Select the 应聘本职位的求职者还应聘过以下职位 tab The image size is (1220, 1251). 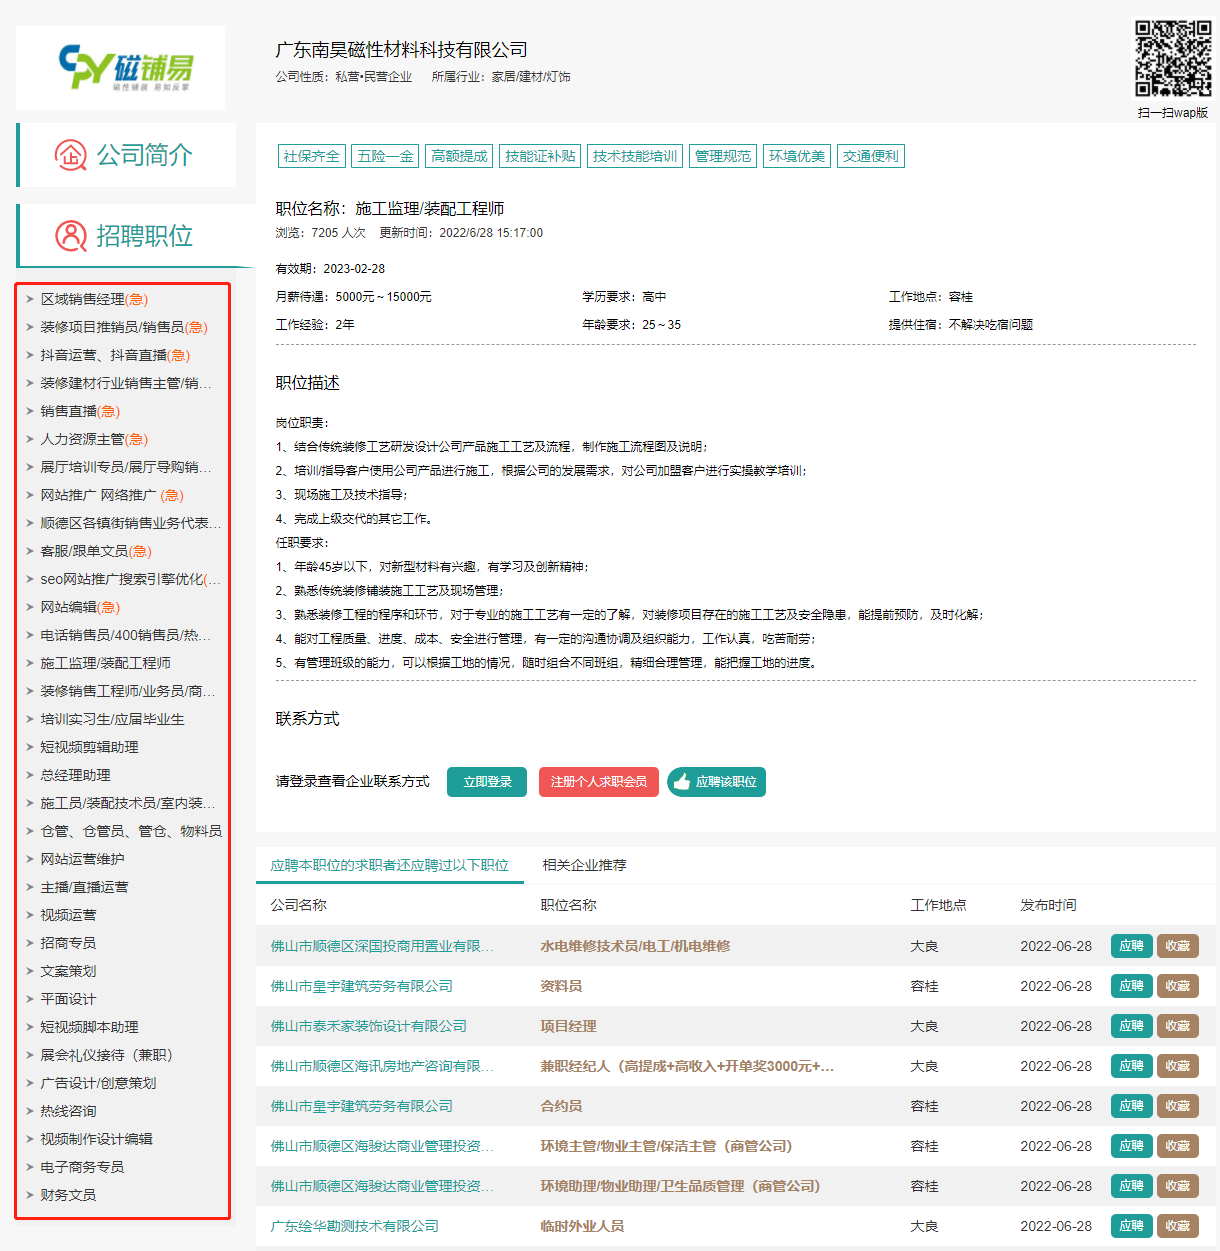coord(390,865)
